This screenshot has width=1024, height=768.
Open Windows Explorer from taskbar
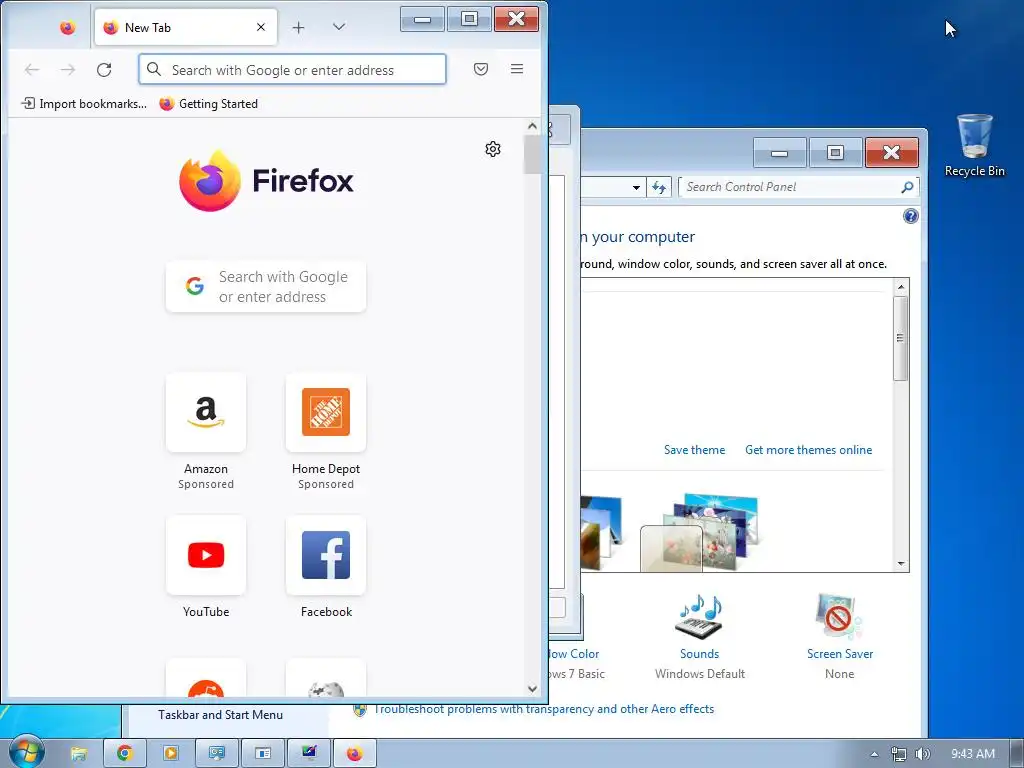(79, 754)
